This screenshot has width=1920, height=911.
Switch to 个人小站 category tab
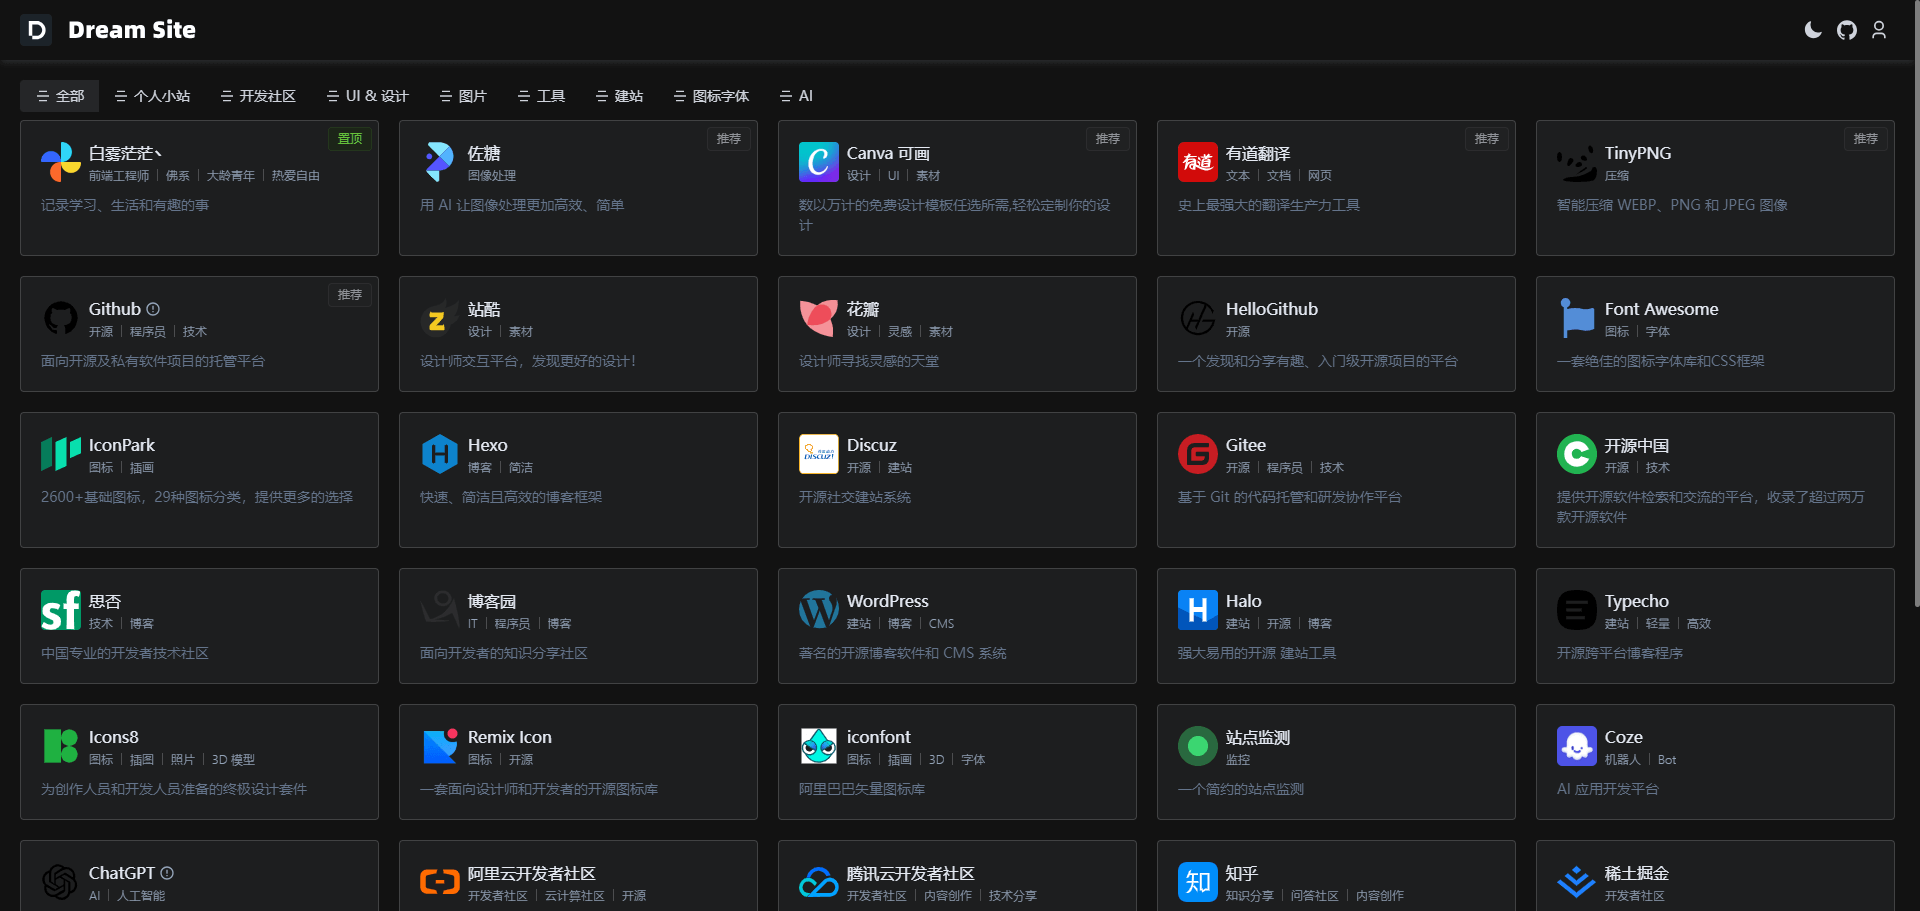tap(152, 96)
